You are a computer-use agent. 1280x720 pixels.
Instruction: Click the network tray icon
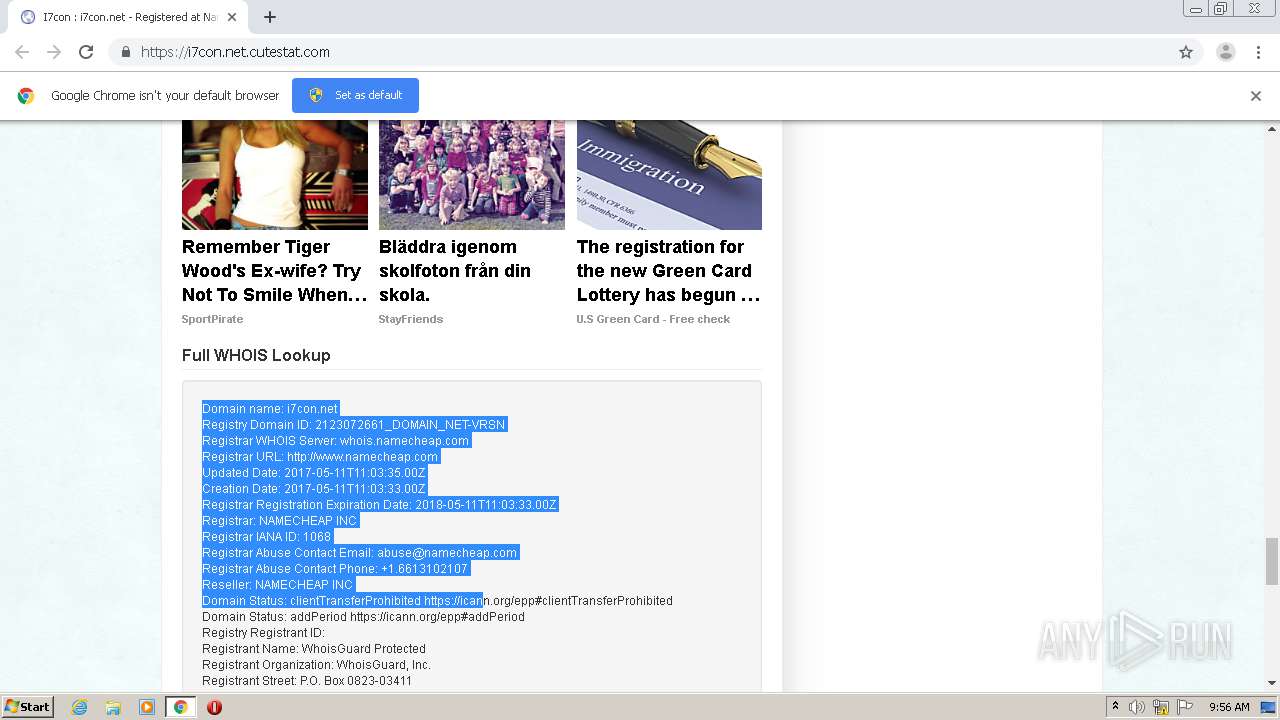[x=1161, y=707]
